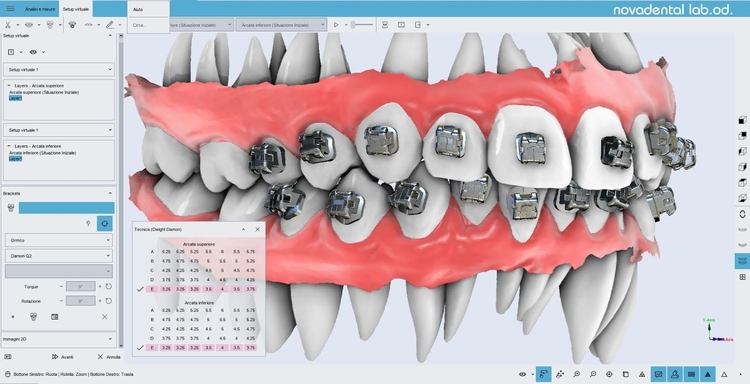Toggle the bottom bar eye visibility icon
This screenshot has width=750, height=384.
(522, 374)
